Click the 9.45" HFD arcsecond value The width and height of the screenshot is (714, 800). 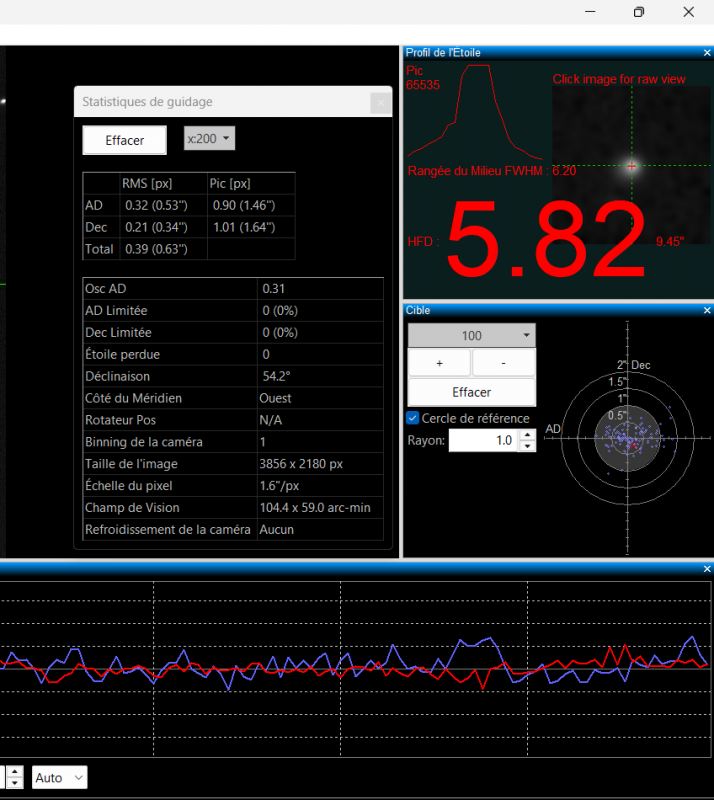tap(670, 241)
